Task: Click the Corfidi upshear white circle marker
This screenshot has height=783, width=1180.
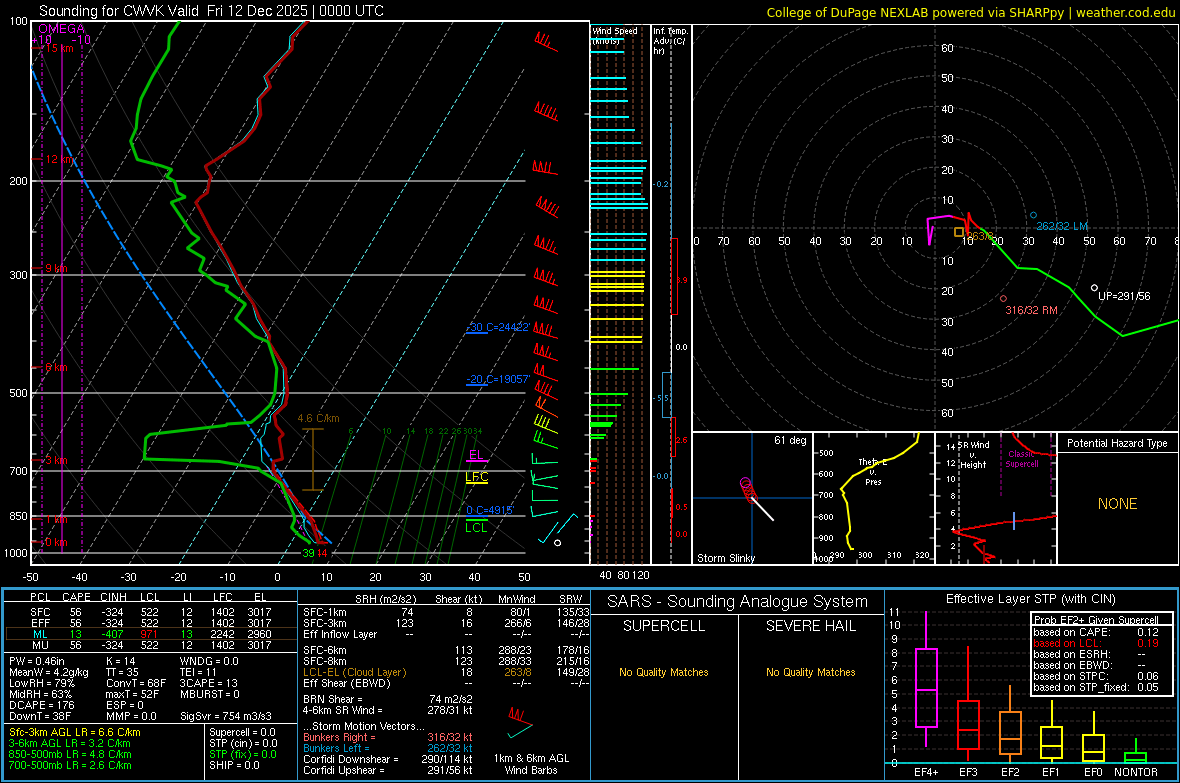Action: click(1094, 288)
